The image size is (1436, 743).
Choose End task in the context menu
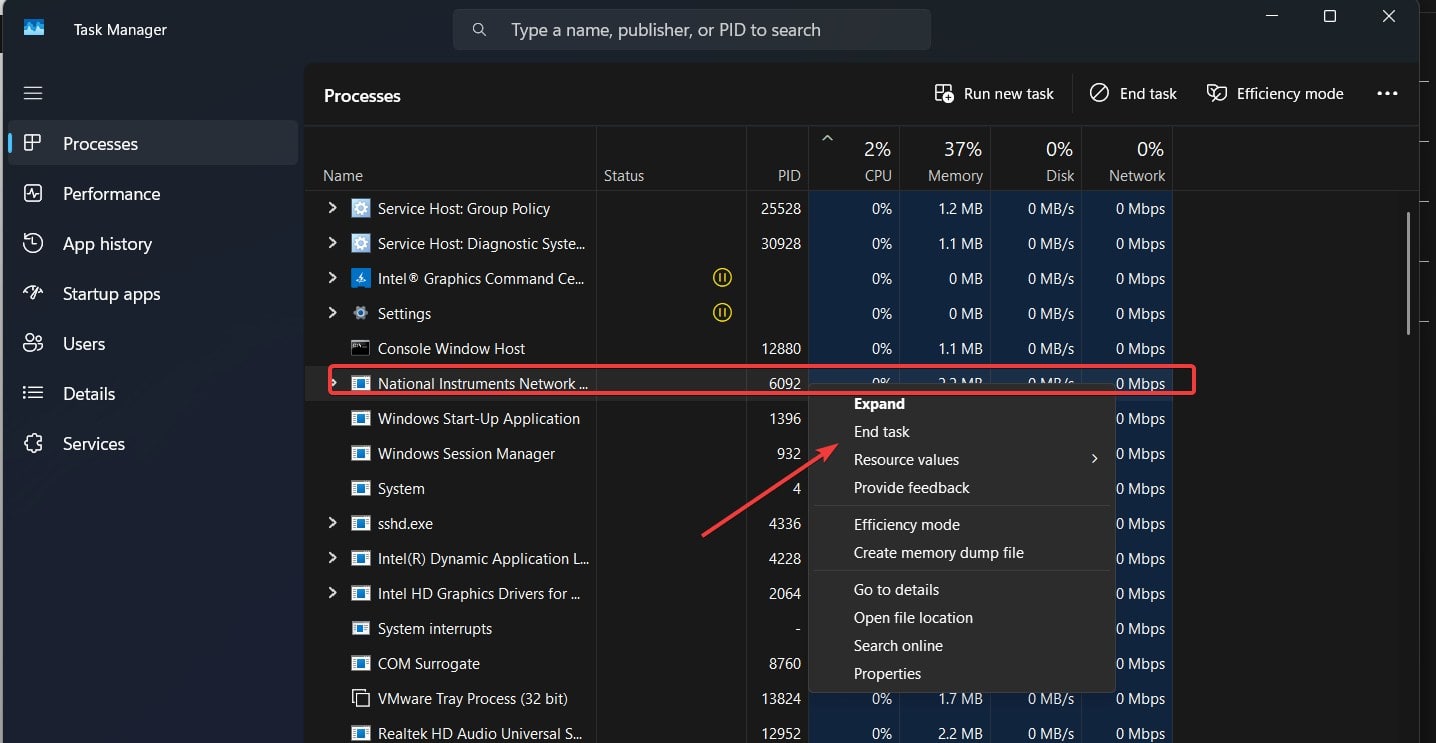click(x=881, y=432)
